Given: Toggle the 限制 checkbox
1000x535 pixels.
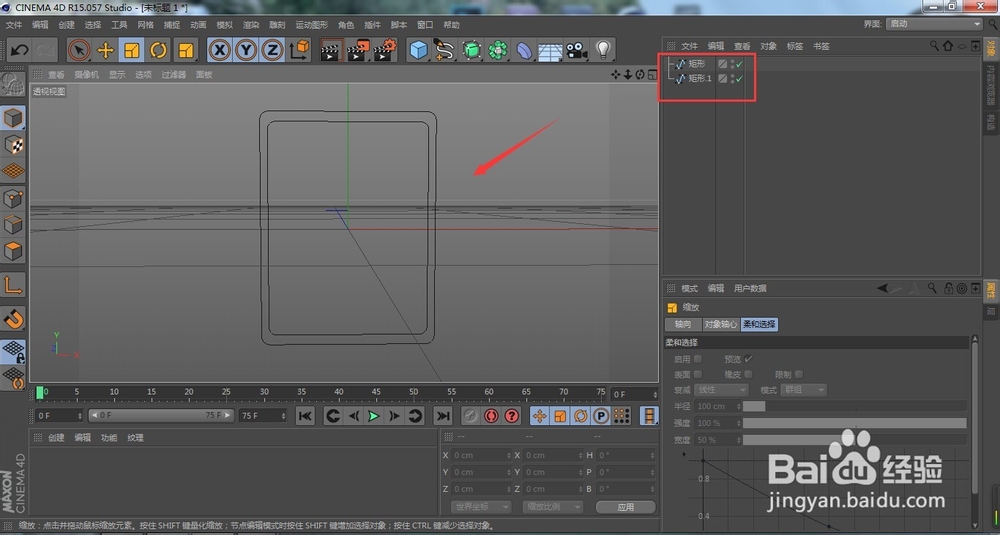Looking at the screenshot, I should 798,374.
